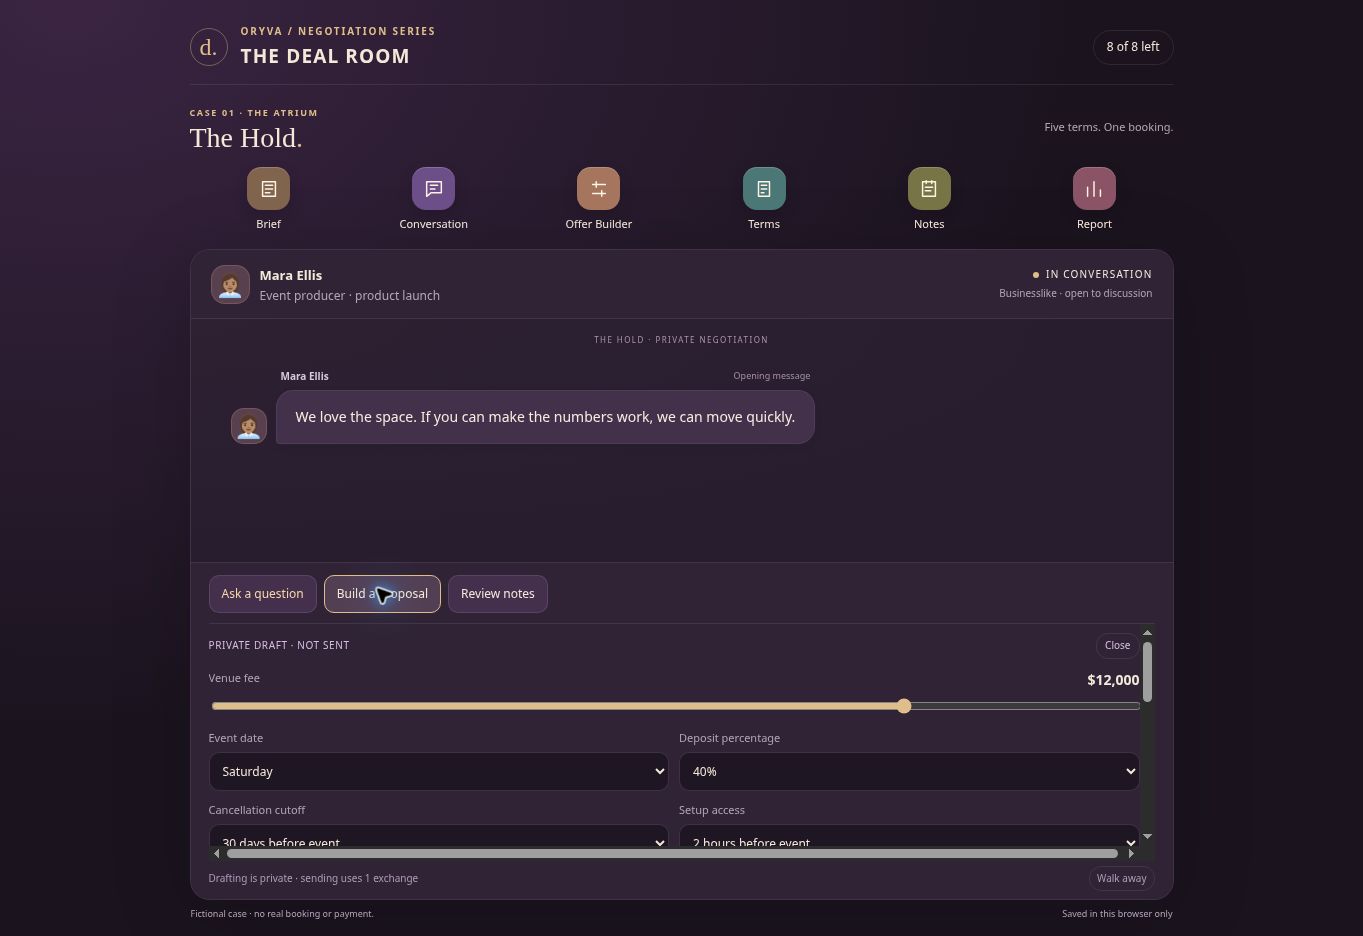Open the Report icon
1363x936 pixels.
click(1094, 189)
